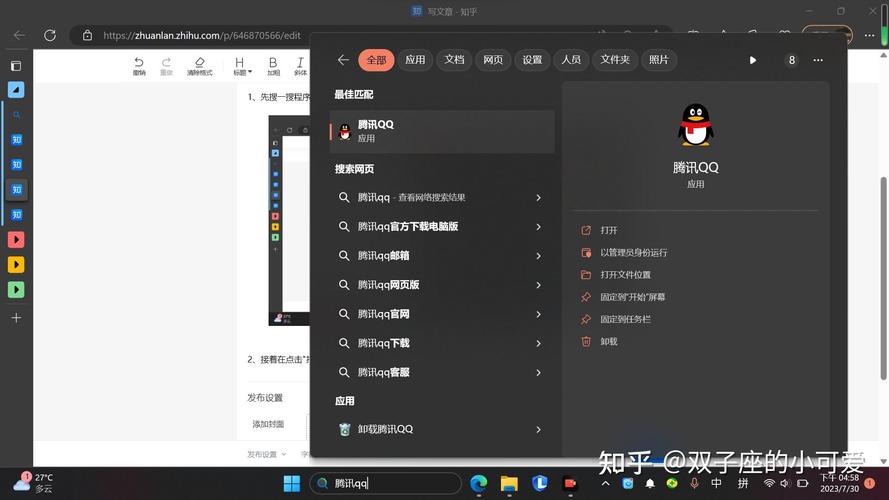The image size is (889, 500).
Task: Open the 发布设置 dropdown at the bottom
Action: click(x=266, y=454)
